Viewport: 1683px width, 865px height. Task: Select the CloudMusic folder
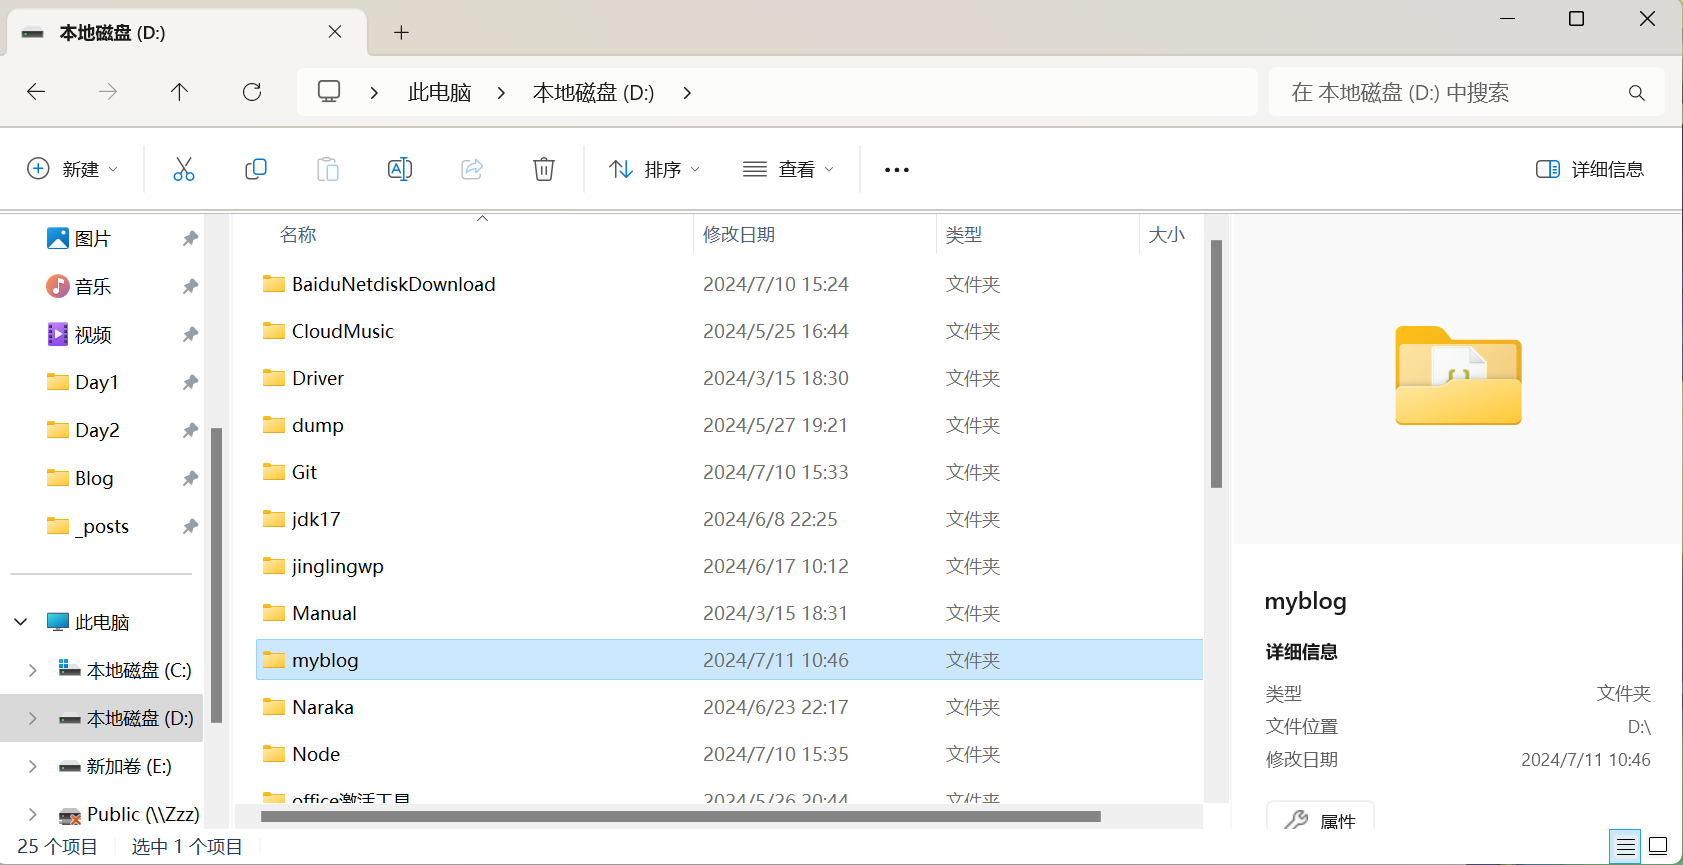729,331
